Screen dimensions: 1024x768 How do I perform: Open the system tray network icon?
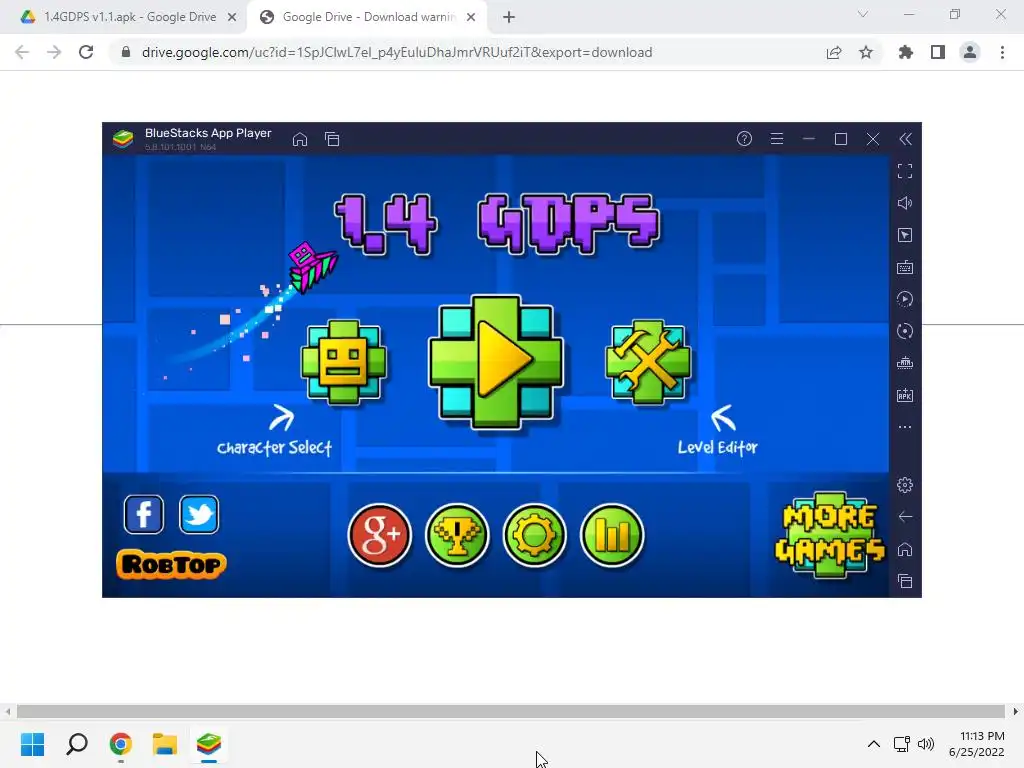click(x=902, y=744)
